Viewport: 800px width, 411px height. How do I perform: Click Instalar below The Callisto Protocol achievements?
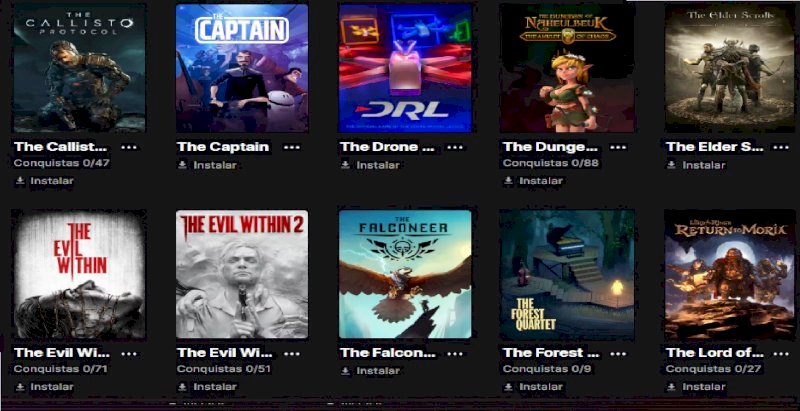coord(52,181)
